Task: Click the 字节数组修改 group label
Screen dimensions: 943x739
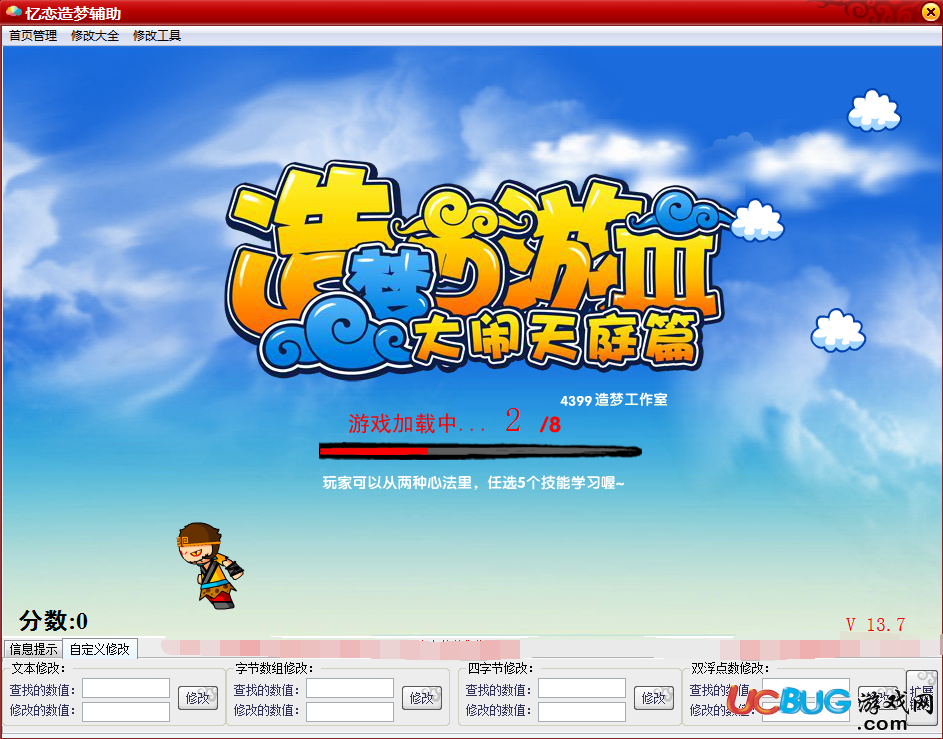Action: (274, 668)
